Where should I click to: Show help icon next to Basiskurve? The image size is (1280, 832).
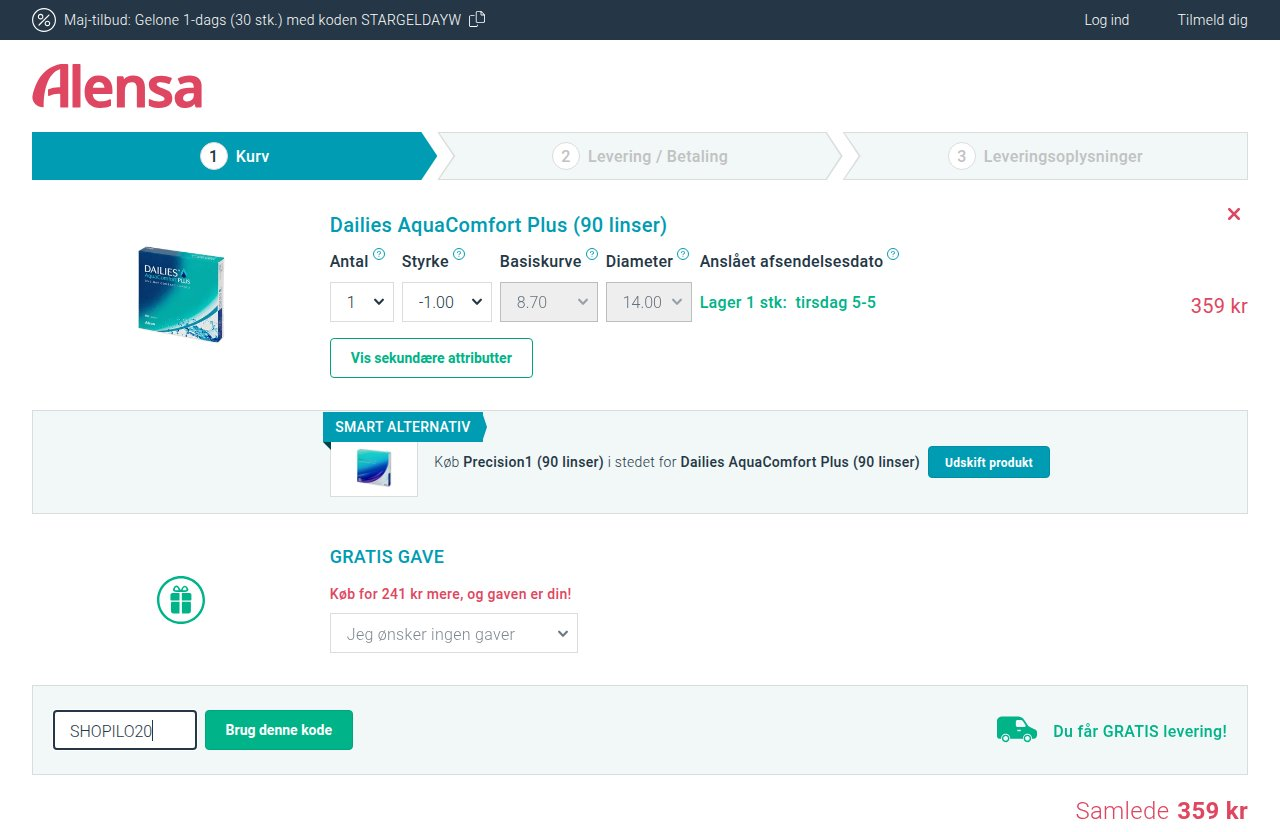(592, 254)
